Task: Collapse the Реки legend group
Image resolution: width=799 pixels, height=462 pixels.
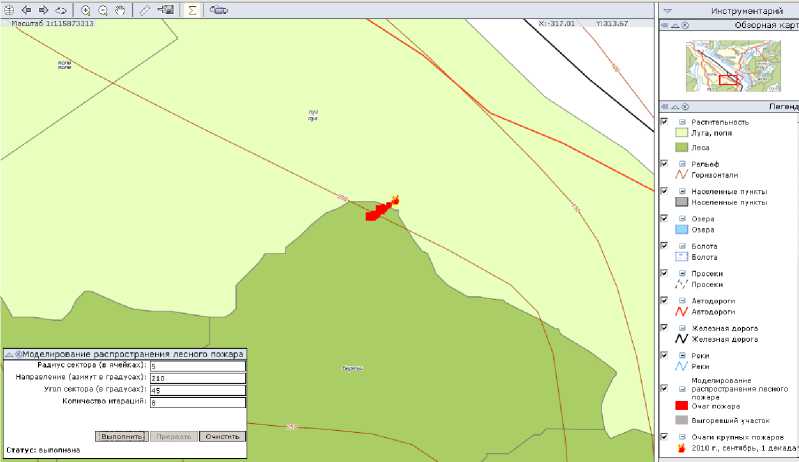Action: click(682, 356)
